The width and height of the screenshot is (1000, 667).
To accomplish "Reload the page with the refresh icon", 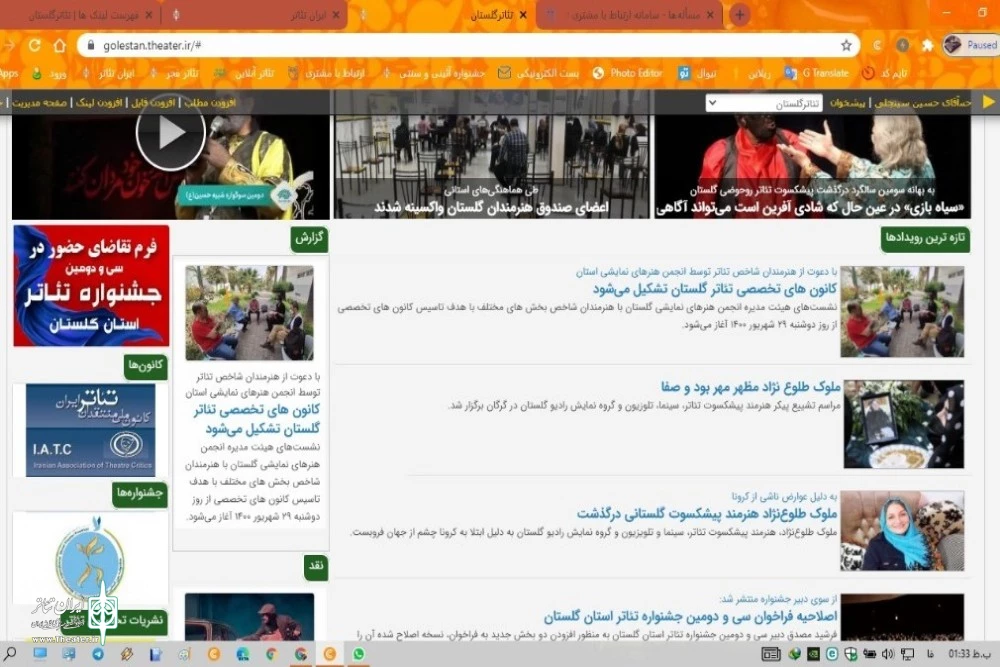I will click(x=34, y=45).
